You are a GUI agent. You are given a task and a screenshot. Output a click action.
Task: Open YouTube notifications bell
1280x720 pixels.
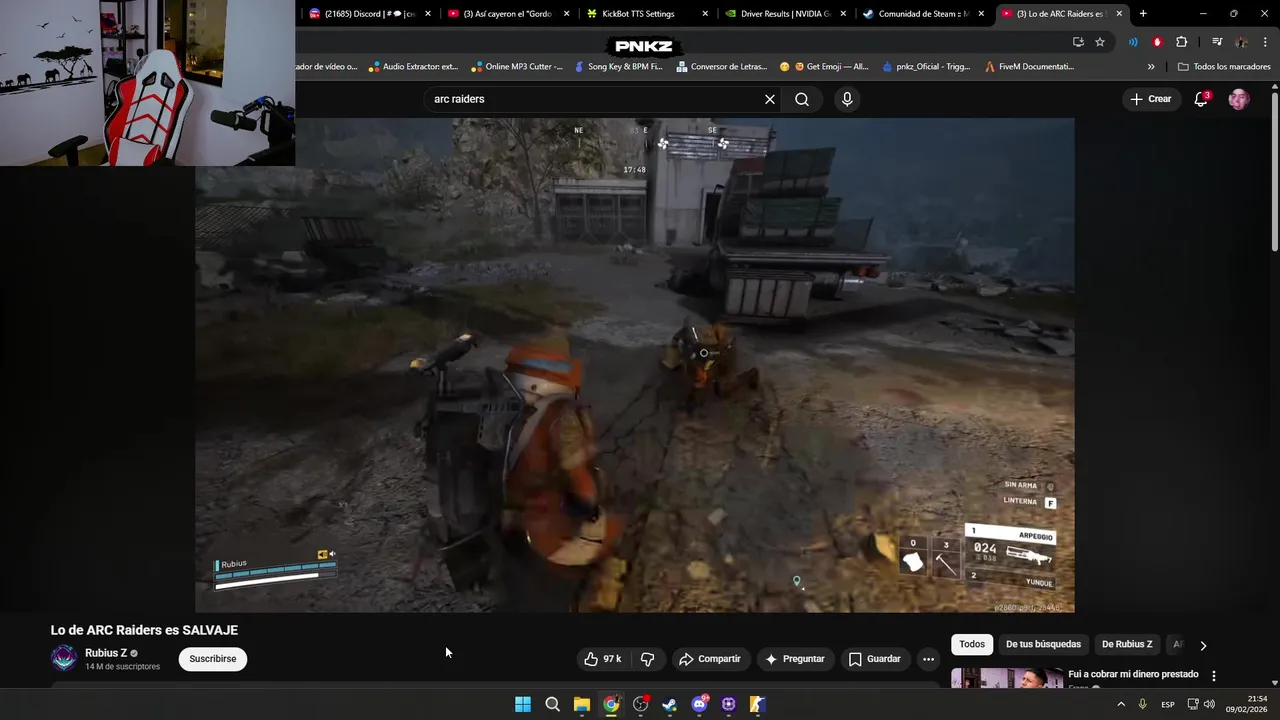pyautogui.click(x=1201, y=99)
